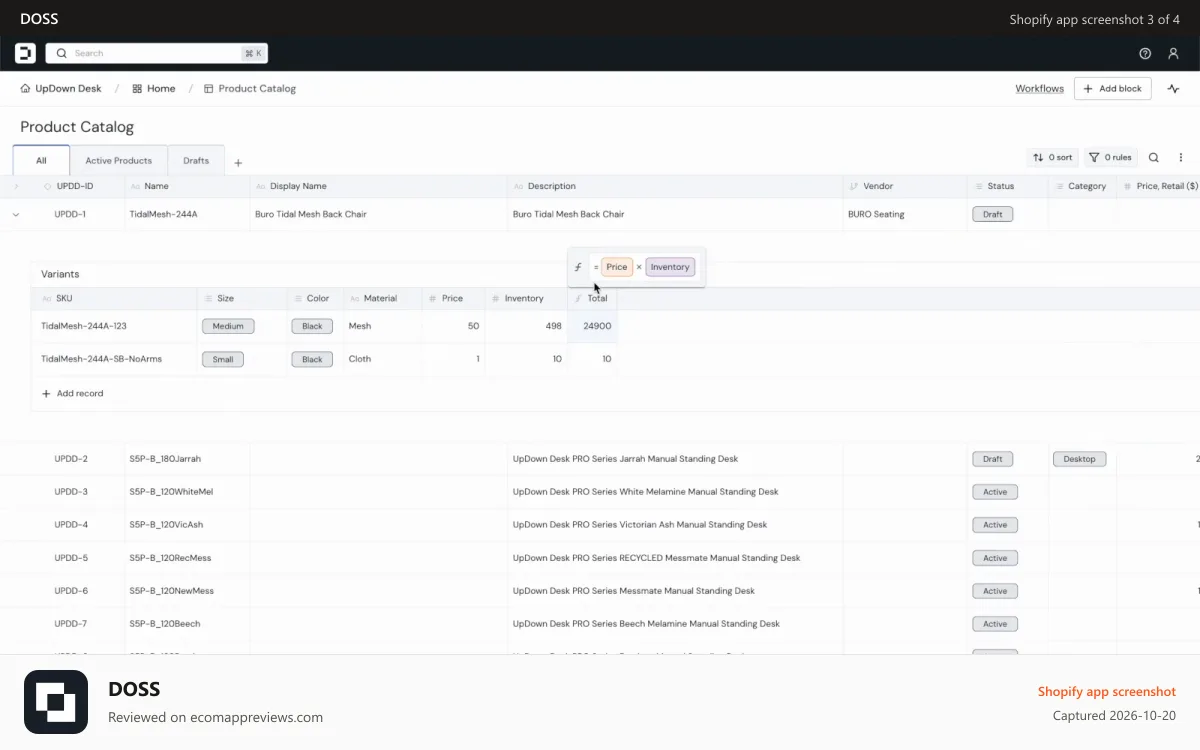
Task: Open the activity pulse icon
Action: click(x=1172, y=88)
